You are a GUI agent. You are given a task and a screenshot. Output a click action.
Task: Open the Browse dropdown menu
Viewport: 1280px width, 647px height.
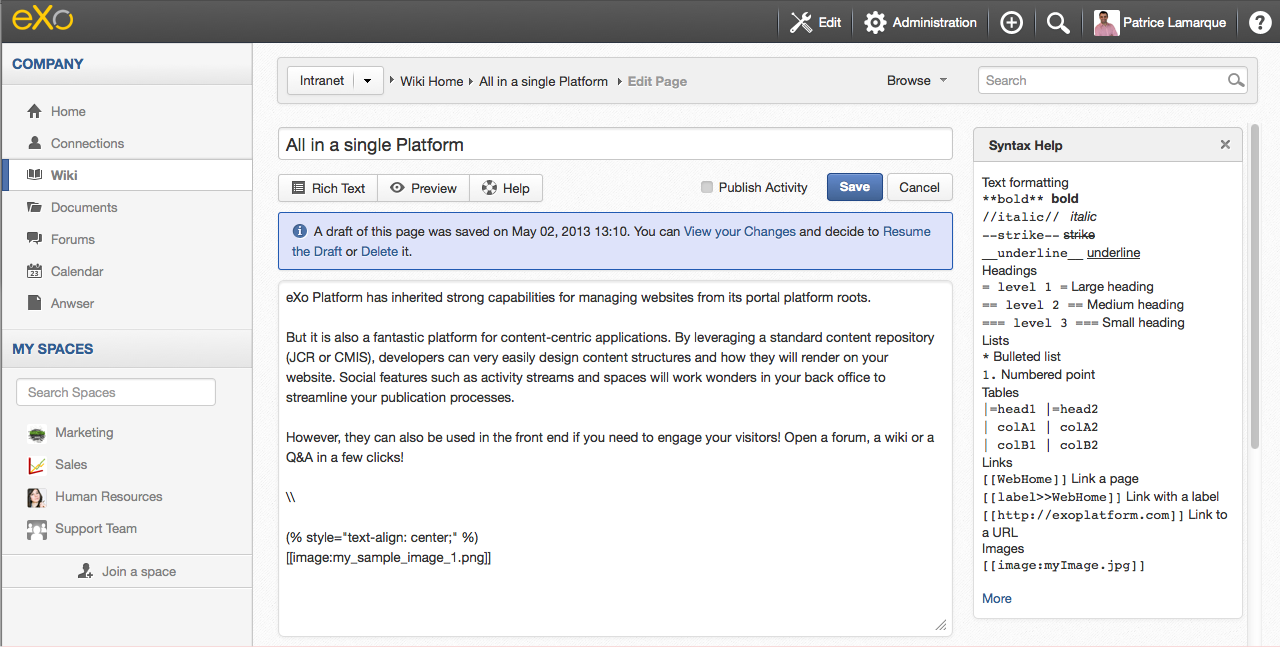pos(917,81)
